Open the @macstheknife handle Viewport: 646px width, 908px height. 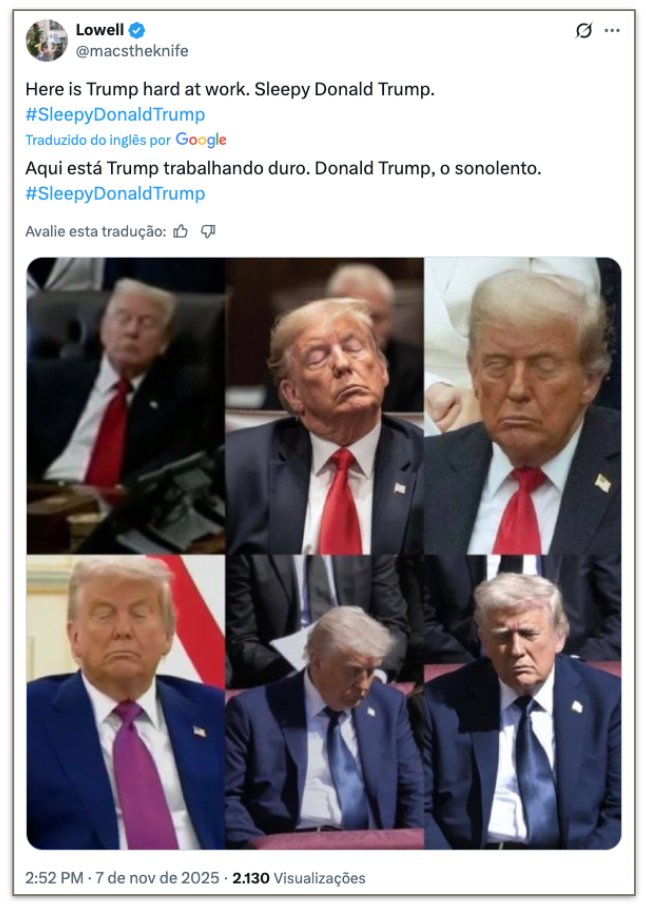(132, 51)
